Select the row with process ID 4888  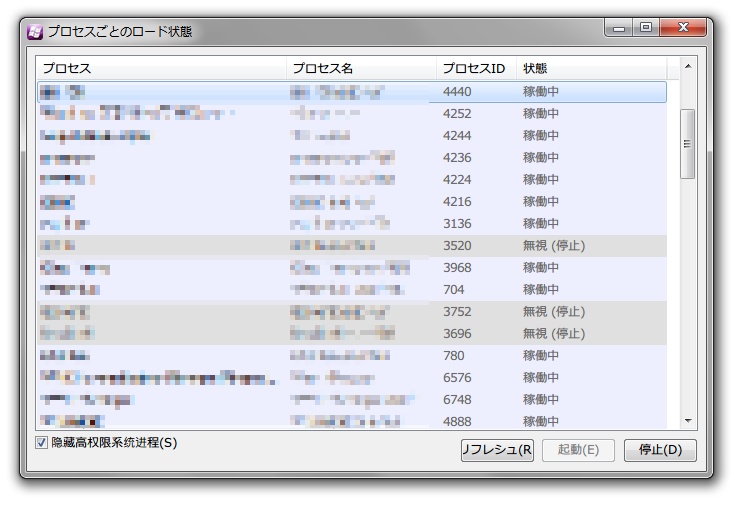(352, 421)
